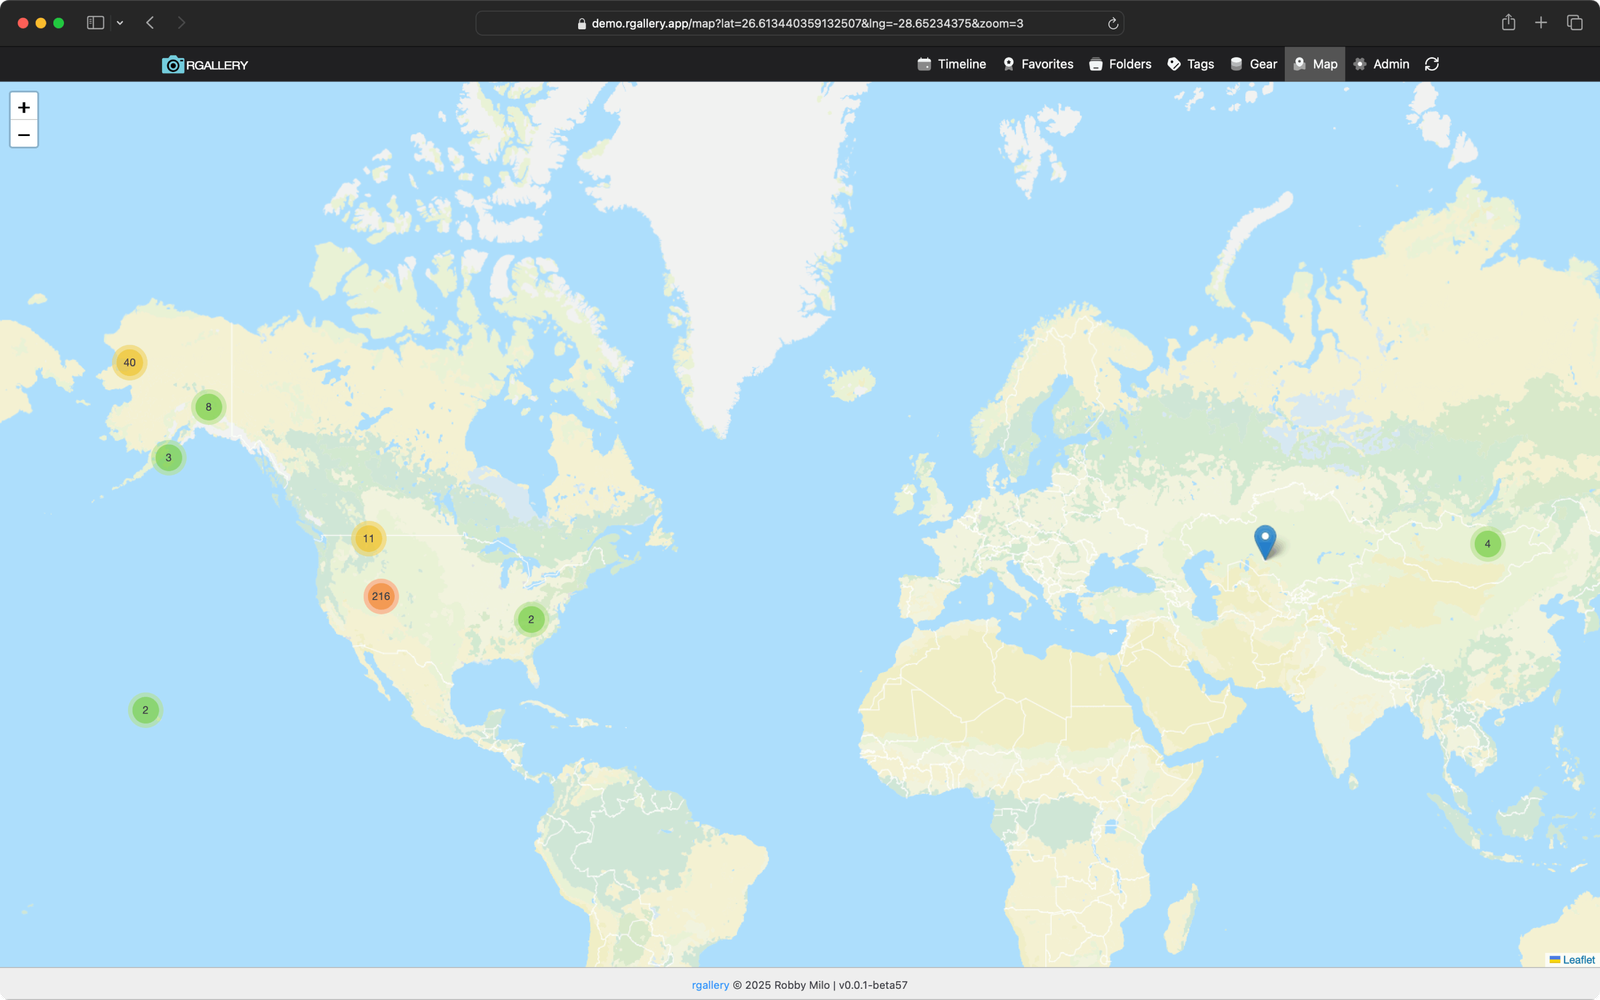The width and height of the screenshot is (1600, 1000).
Task: Open the Tags section
Action: [1190, 64]
